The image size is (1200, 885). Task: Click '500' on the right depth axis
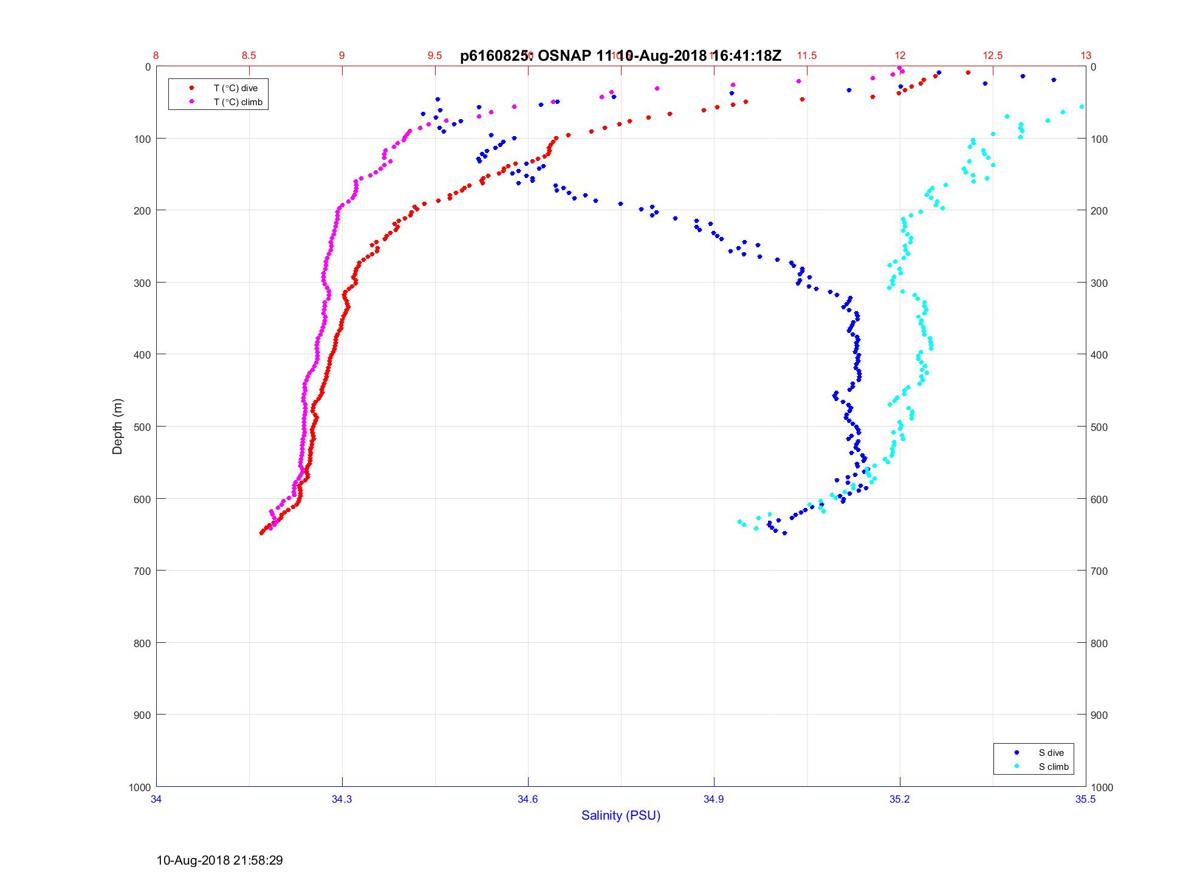click(x=1101, y=427)
